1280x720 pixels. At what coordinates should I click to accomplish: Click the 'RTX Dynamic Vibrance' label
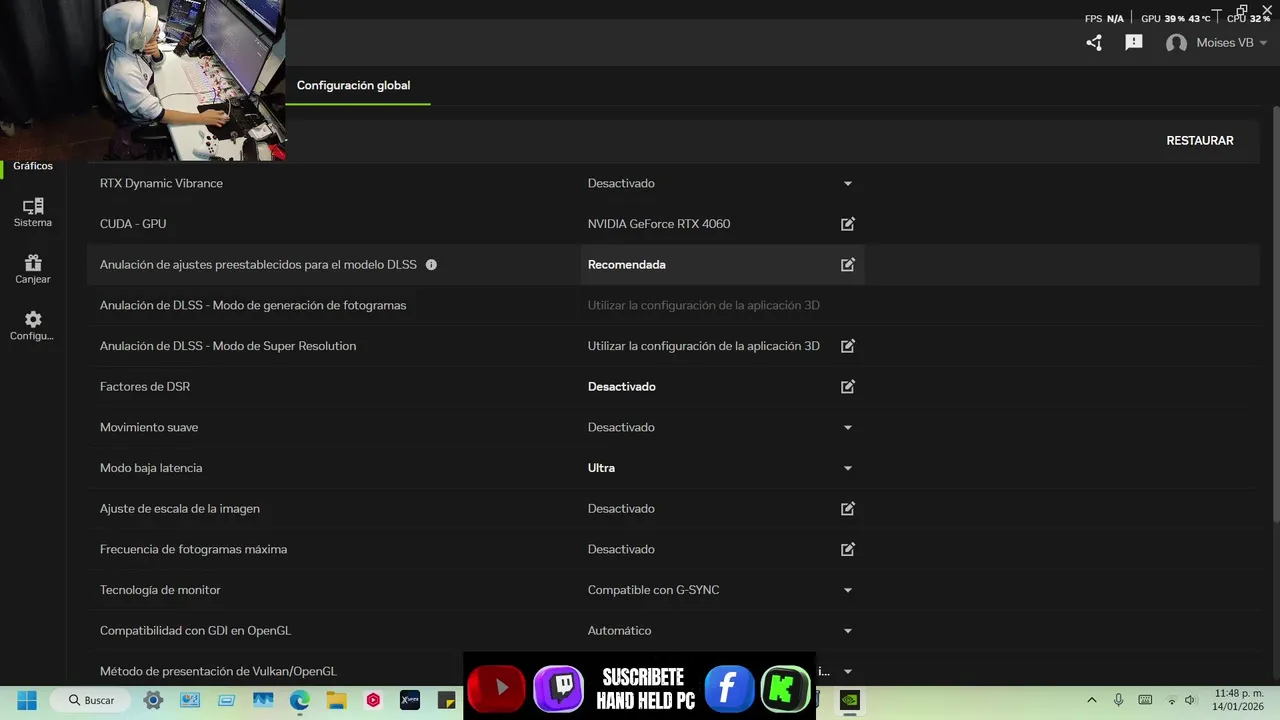tap(161, 184)
